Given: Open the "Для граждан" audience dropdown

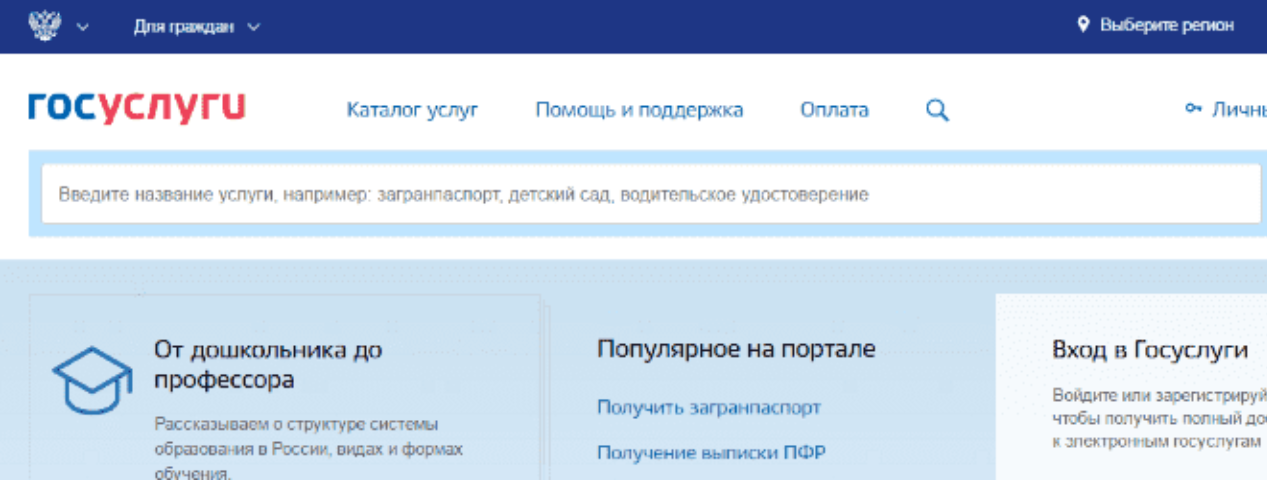Looking at the screenshot, I should point(197,27).
